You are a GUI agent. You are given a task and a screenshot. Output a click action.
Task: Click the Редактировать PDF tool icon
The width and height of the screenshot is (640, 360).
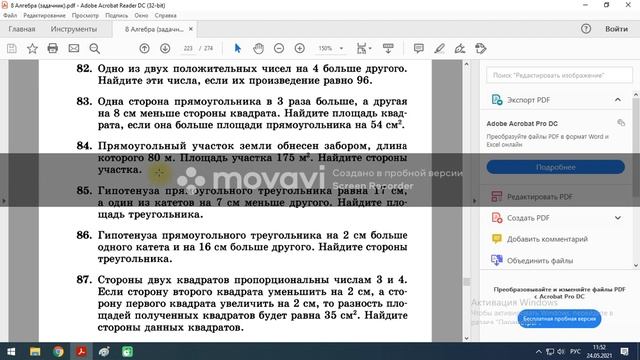pos(497,197)
